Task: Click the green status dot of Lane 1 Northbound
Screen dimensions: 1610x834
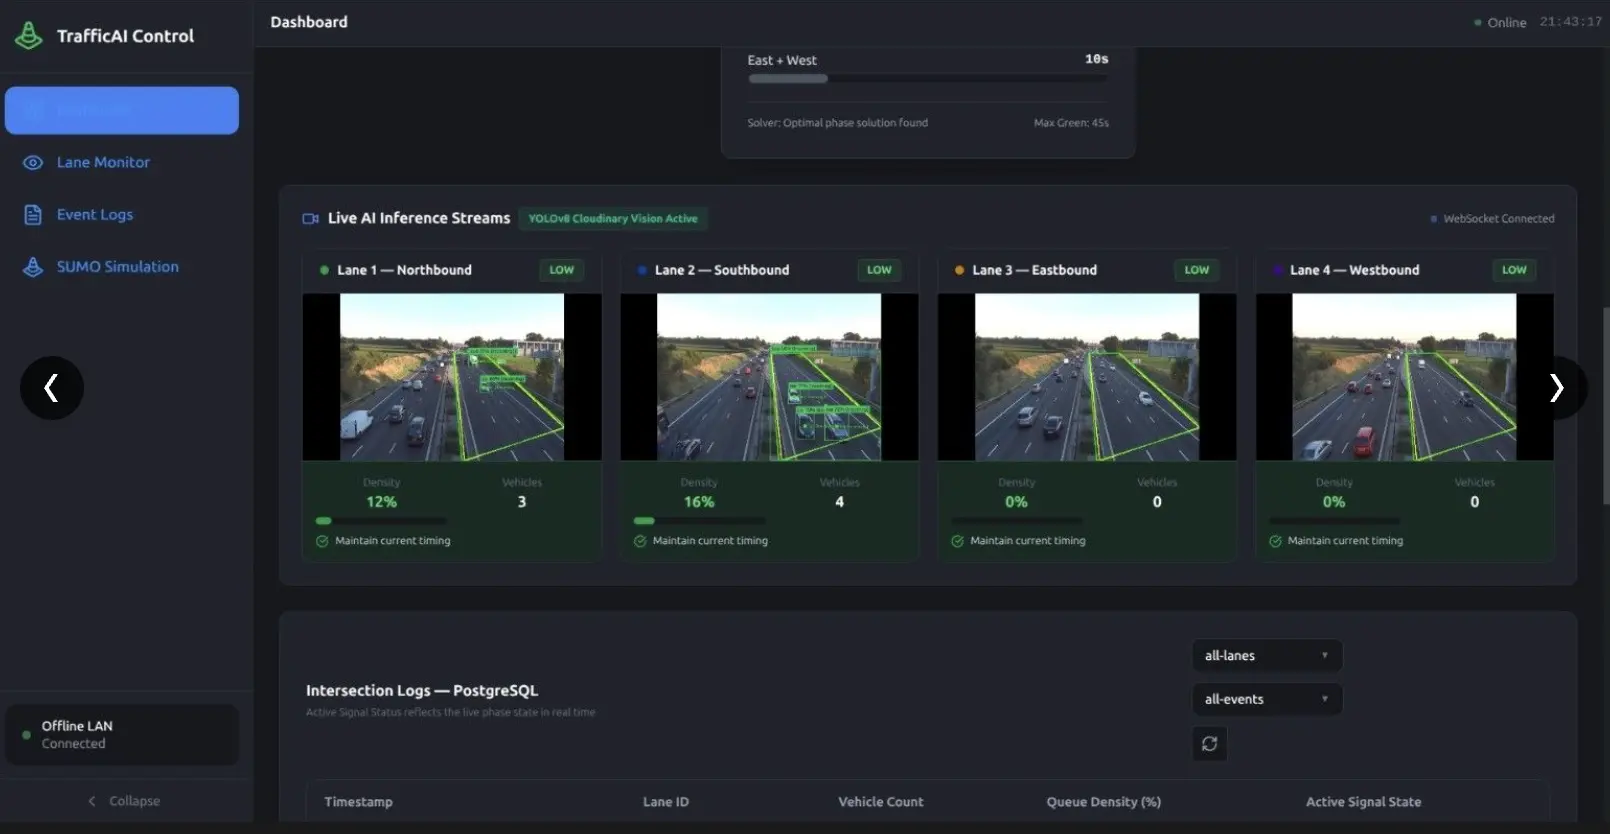Action: [x=324, y=270]
